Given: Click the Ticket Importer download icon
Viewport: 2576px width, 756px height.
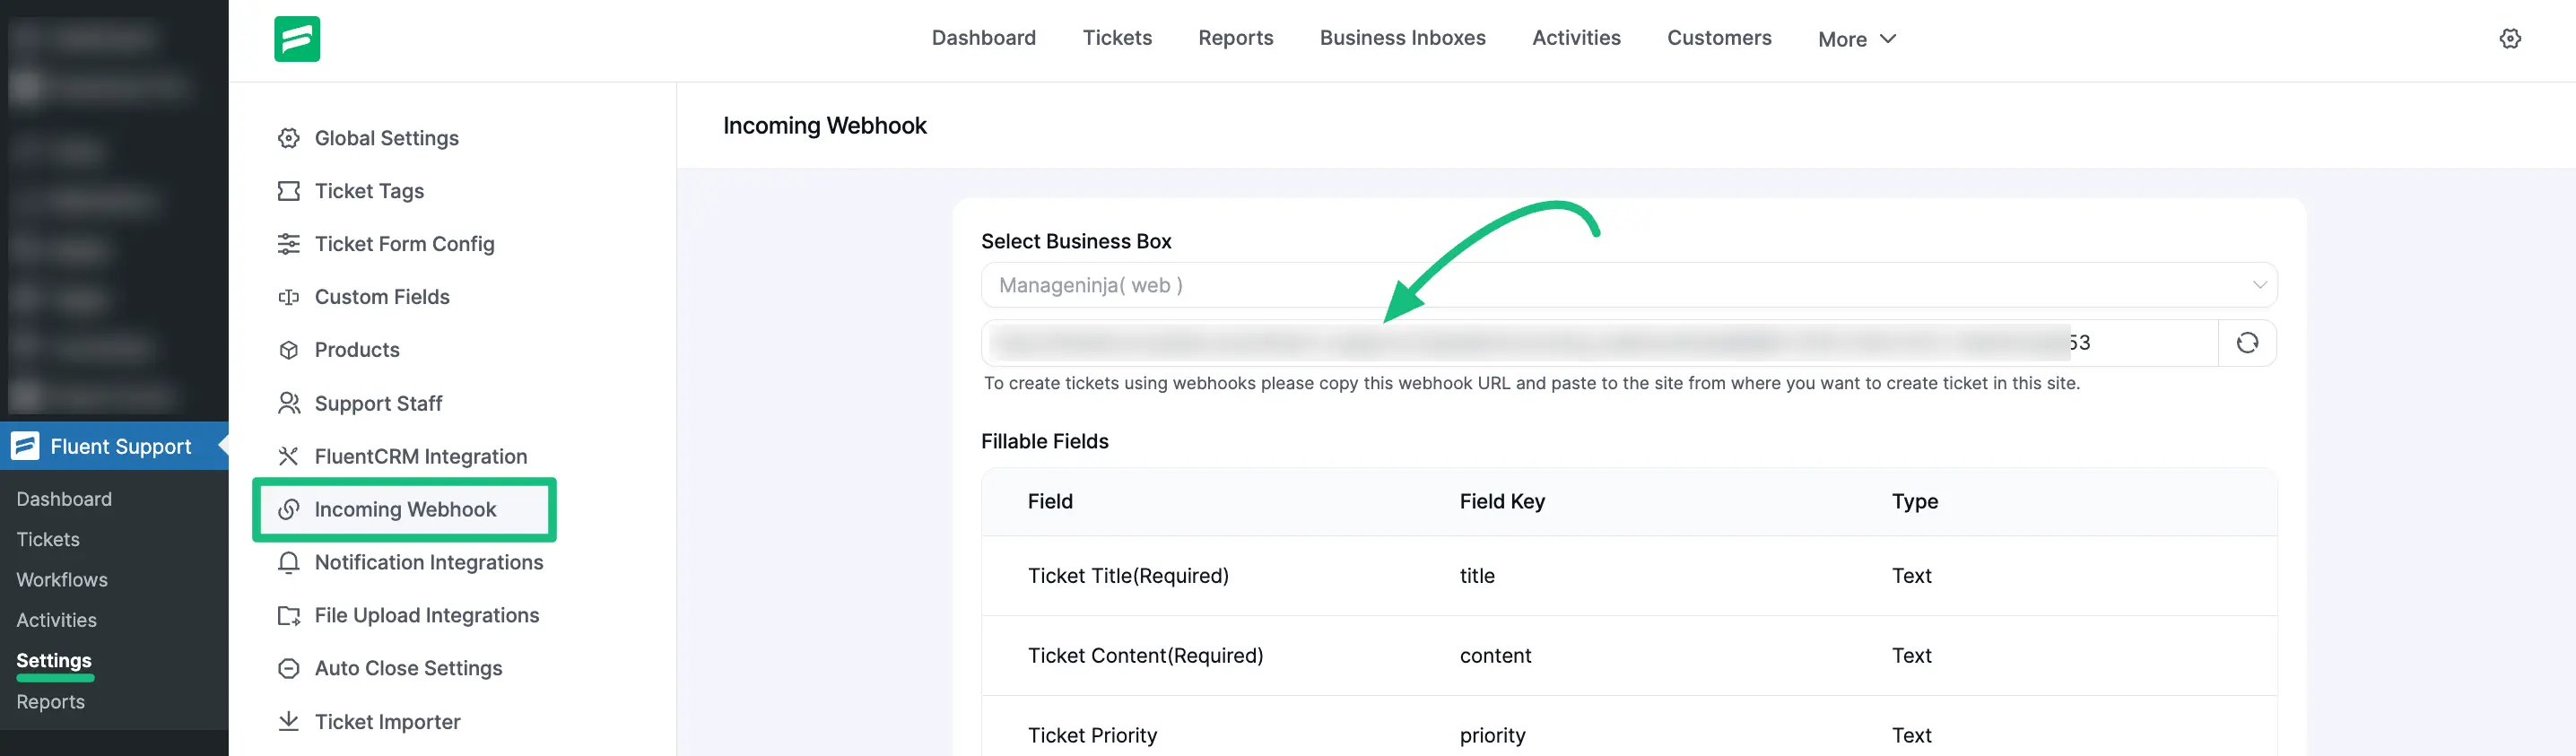Looking at the screenshot, I should tap(288, 721).
